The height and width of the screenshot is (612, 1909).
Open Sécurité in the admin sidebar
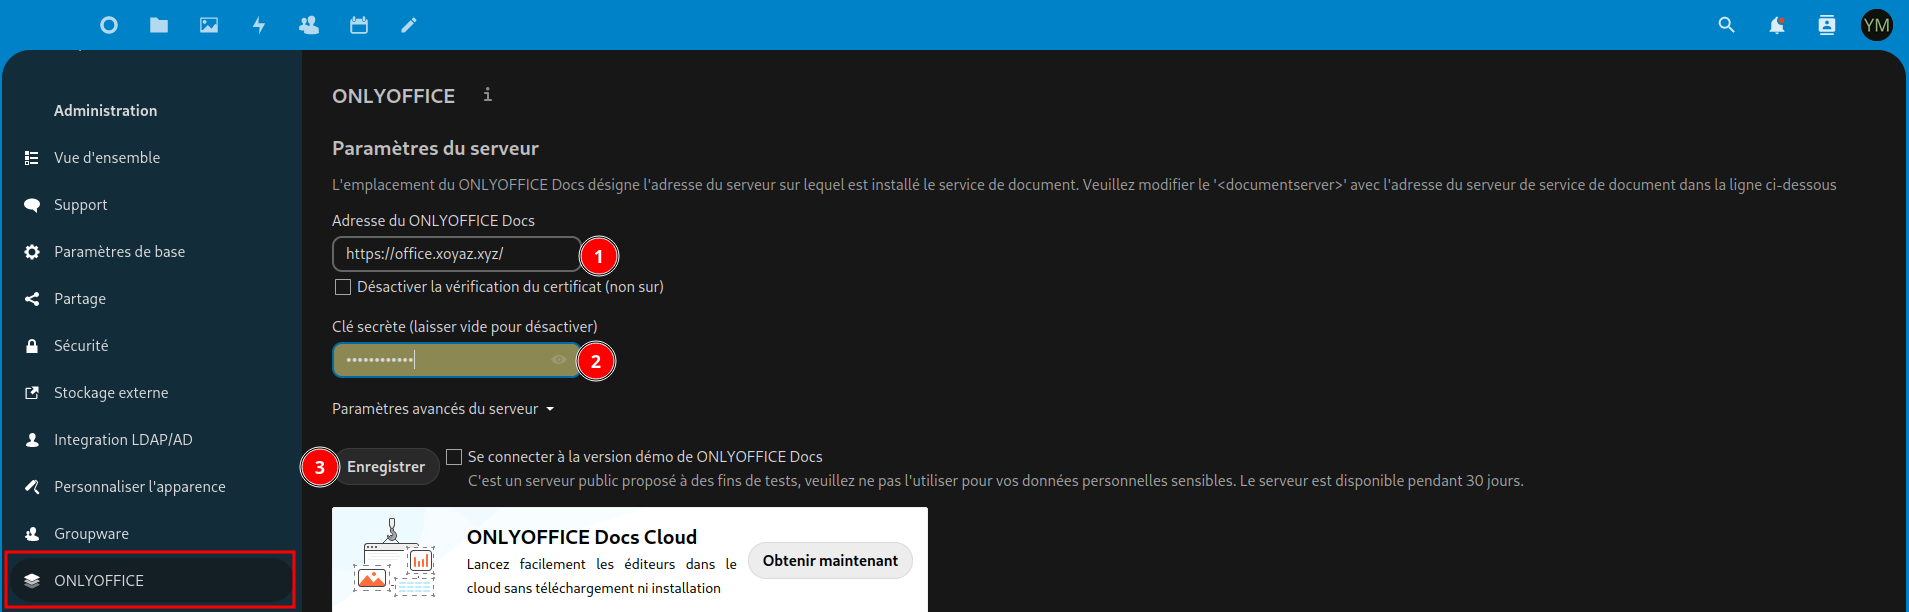click(81, 346)
